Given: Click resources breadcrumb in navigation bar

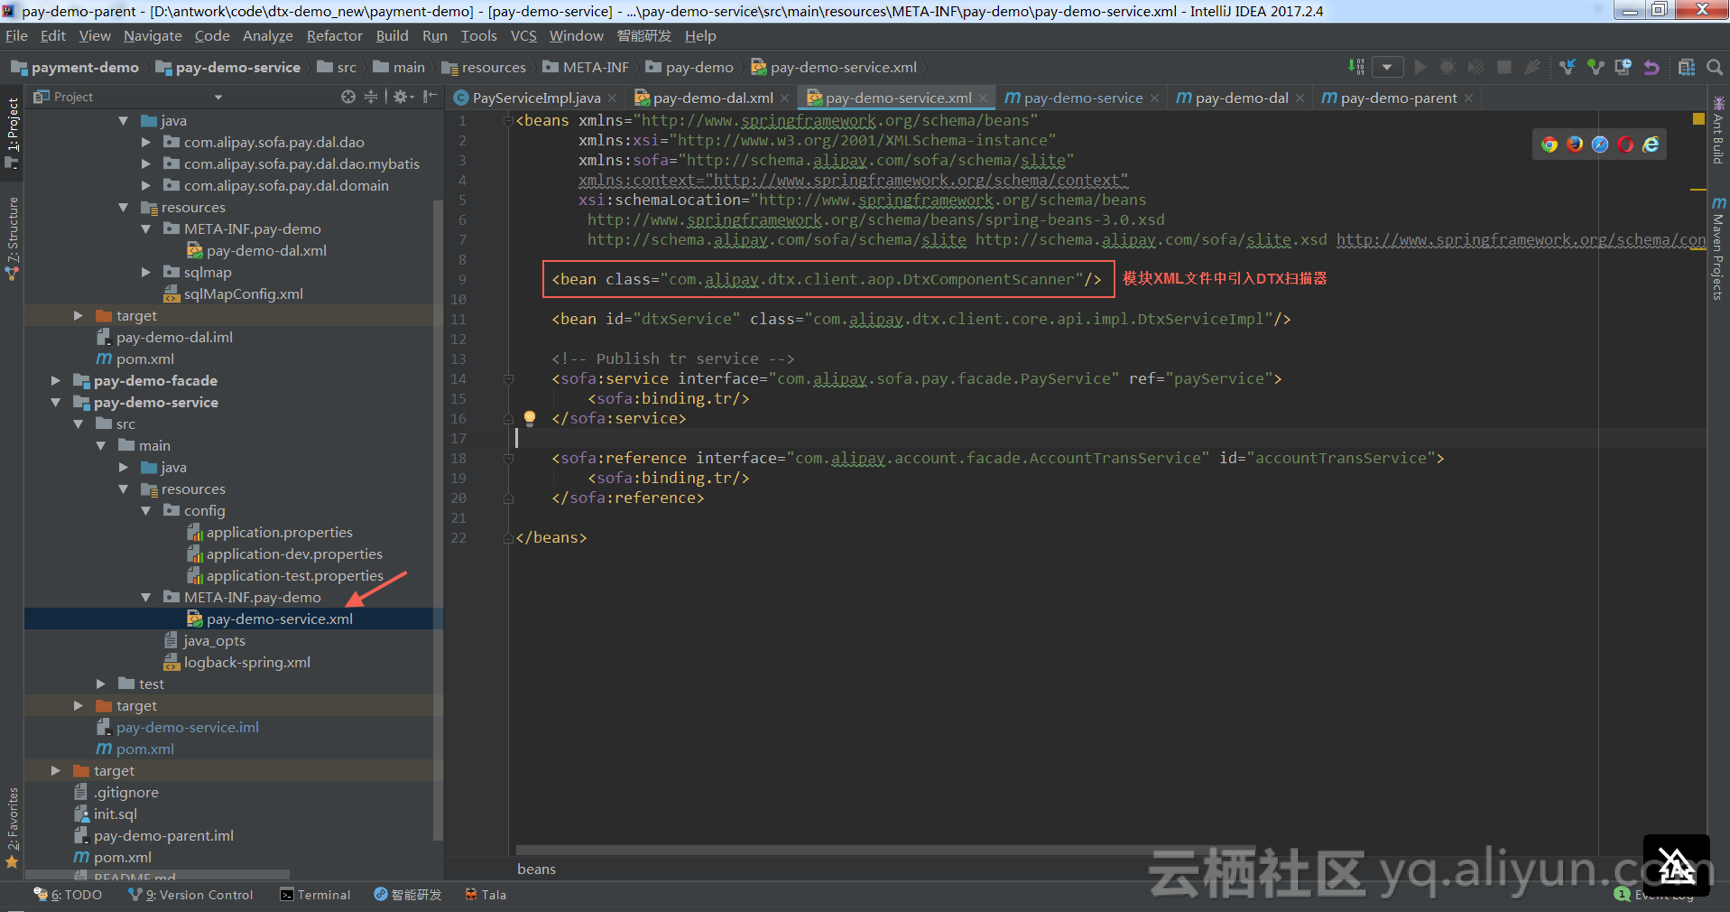Looking at the screenshot, I should 484,67.
